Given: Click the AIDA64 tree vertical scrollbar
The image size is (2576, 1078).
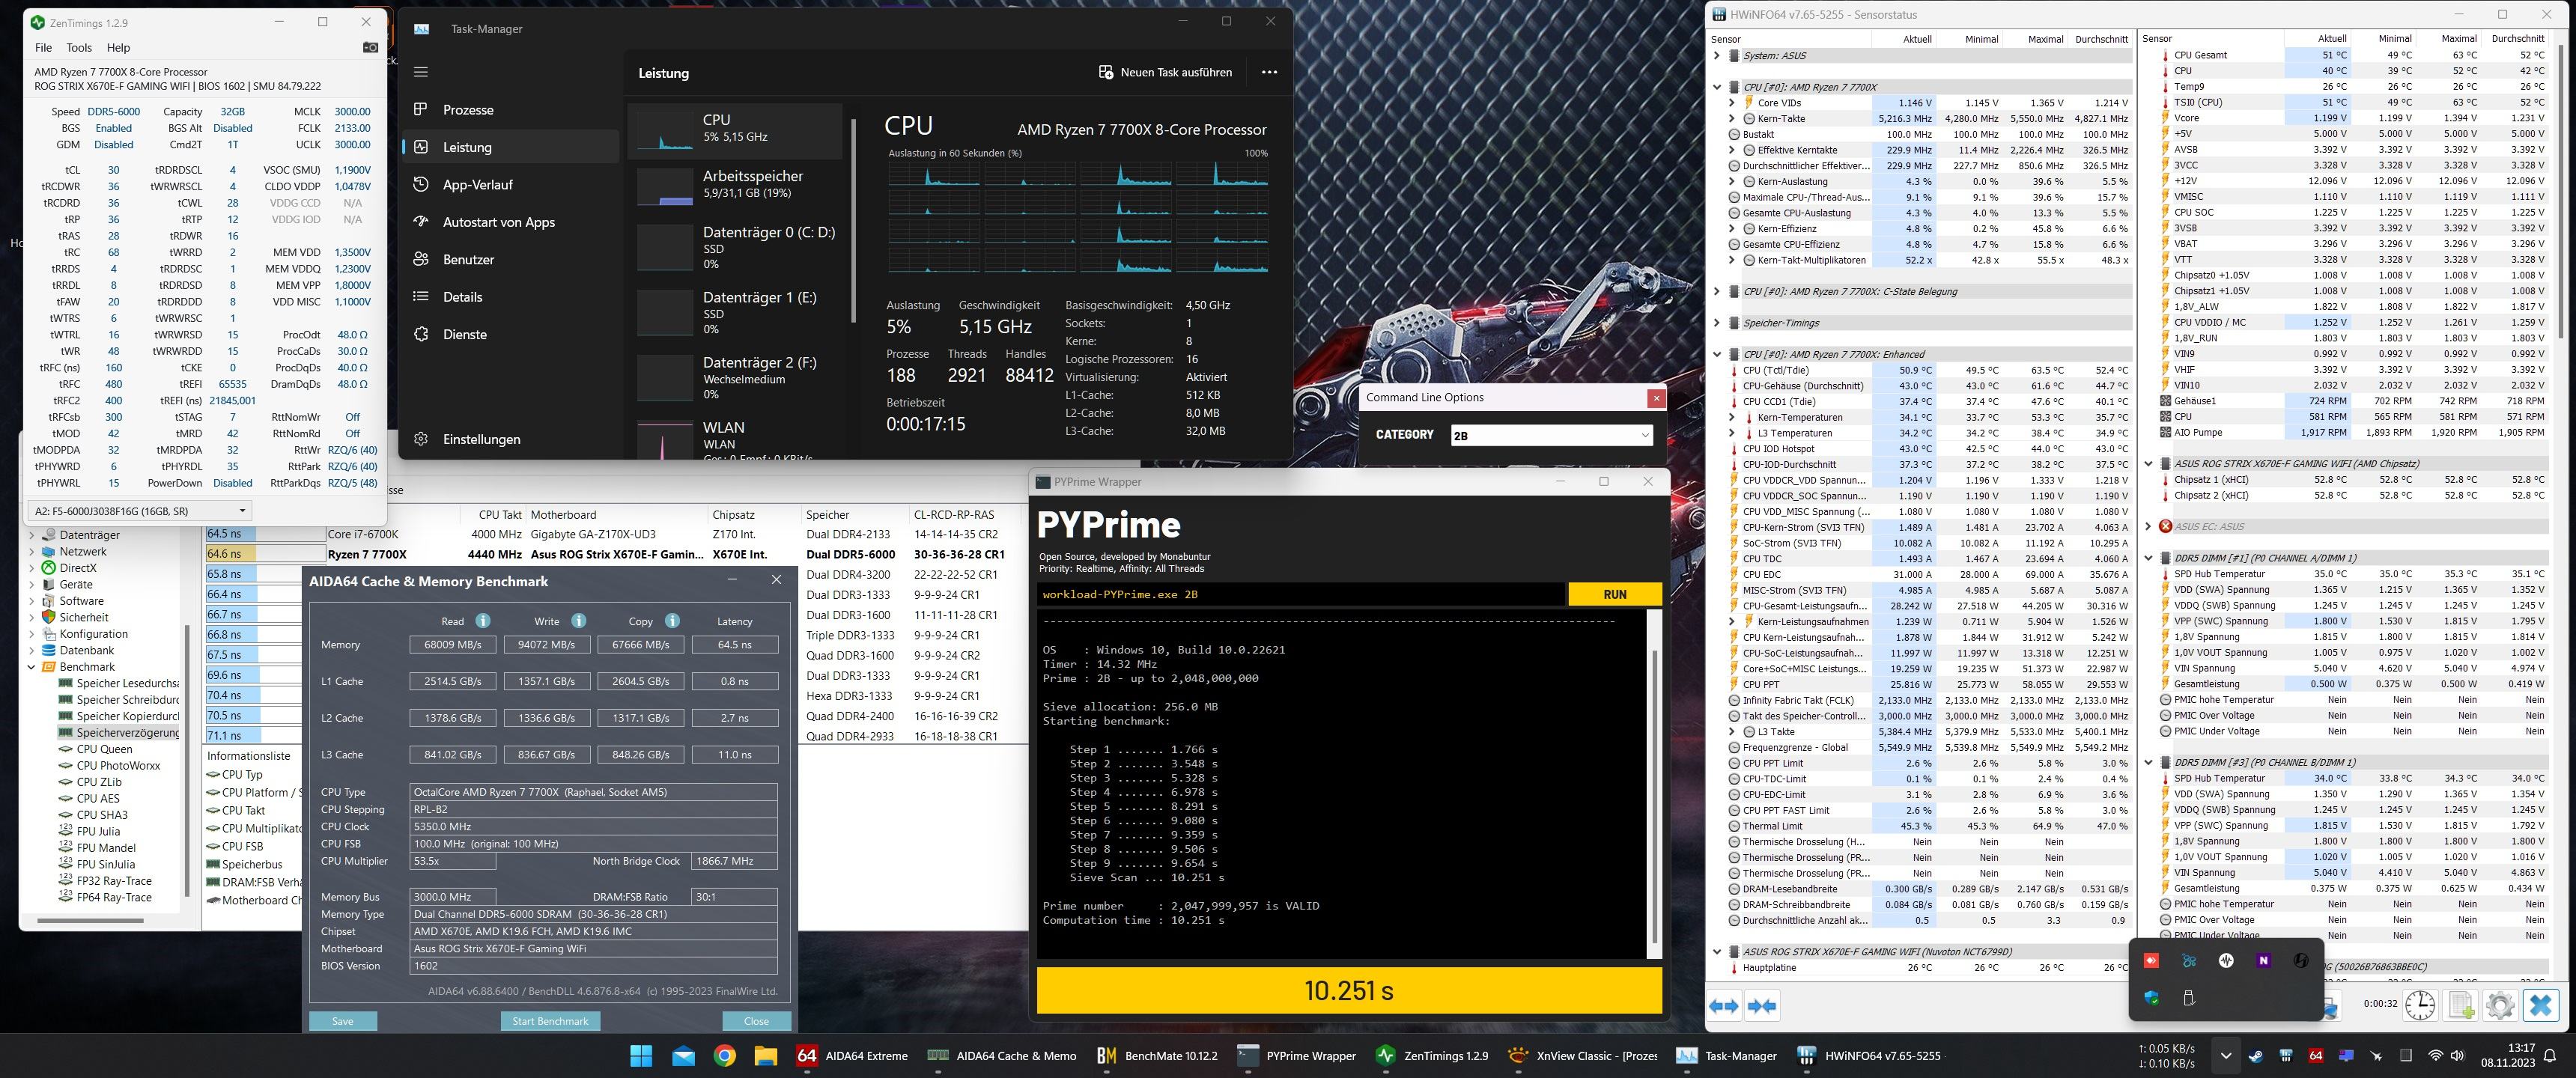Looking at the screenshot, I should (x=187, y=760).
